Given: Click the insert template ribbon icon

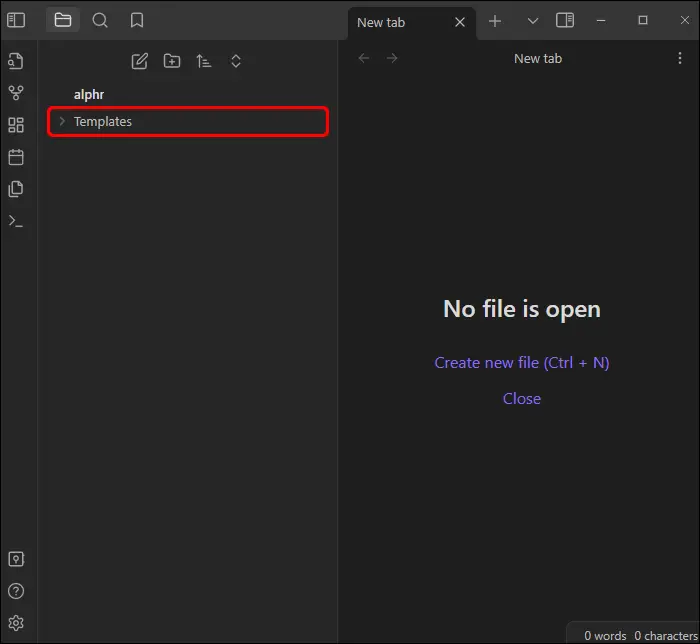Looking at the screenshot, I should (x=16, y=189).
